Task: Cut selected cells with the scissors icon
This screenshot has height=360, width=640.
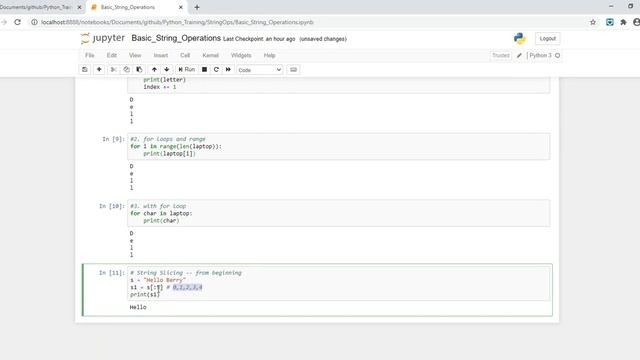Action: click(113, 70)
